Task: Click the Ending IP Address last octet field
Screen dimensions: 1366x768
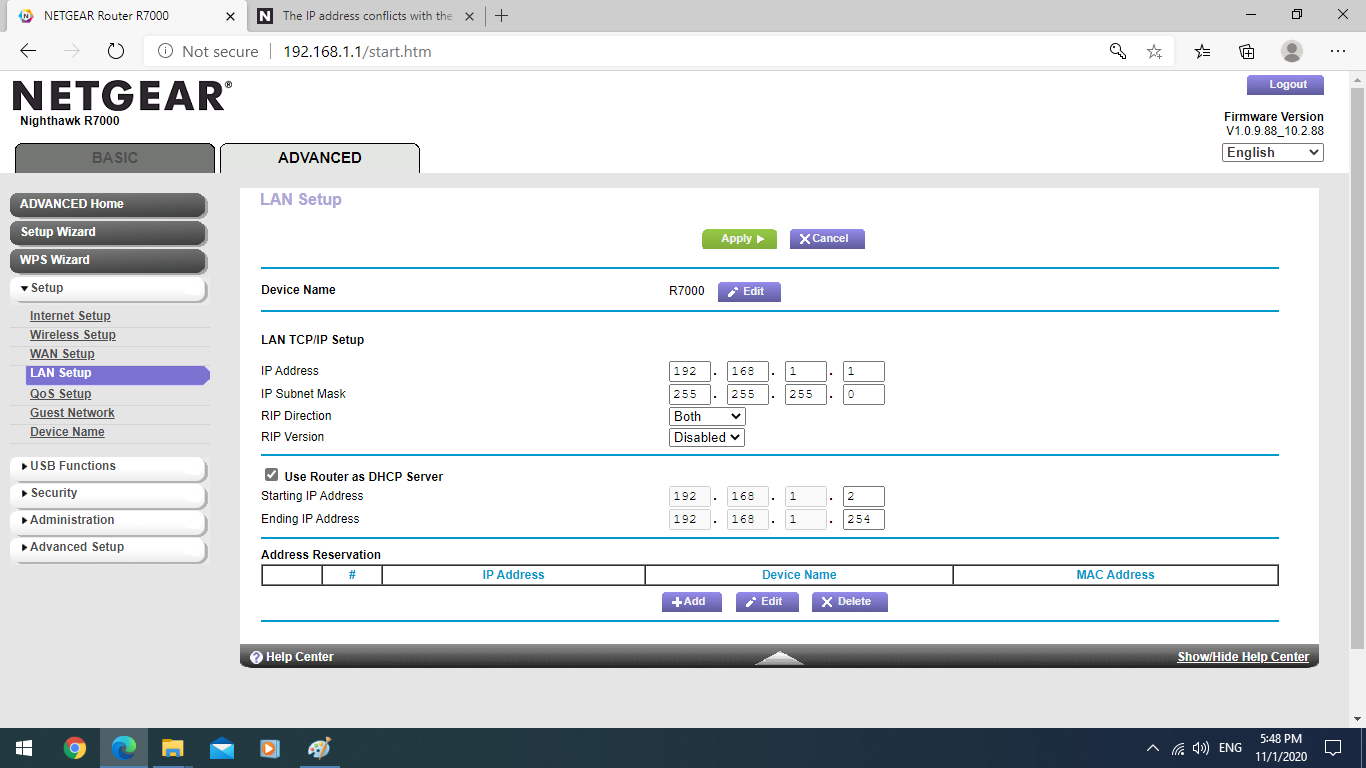Action: coord(862,519)
